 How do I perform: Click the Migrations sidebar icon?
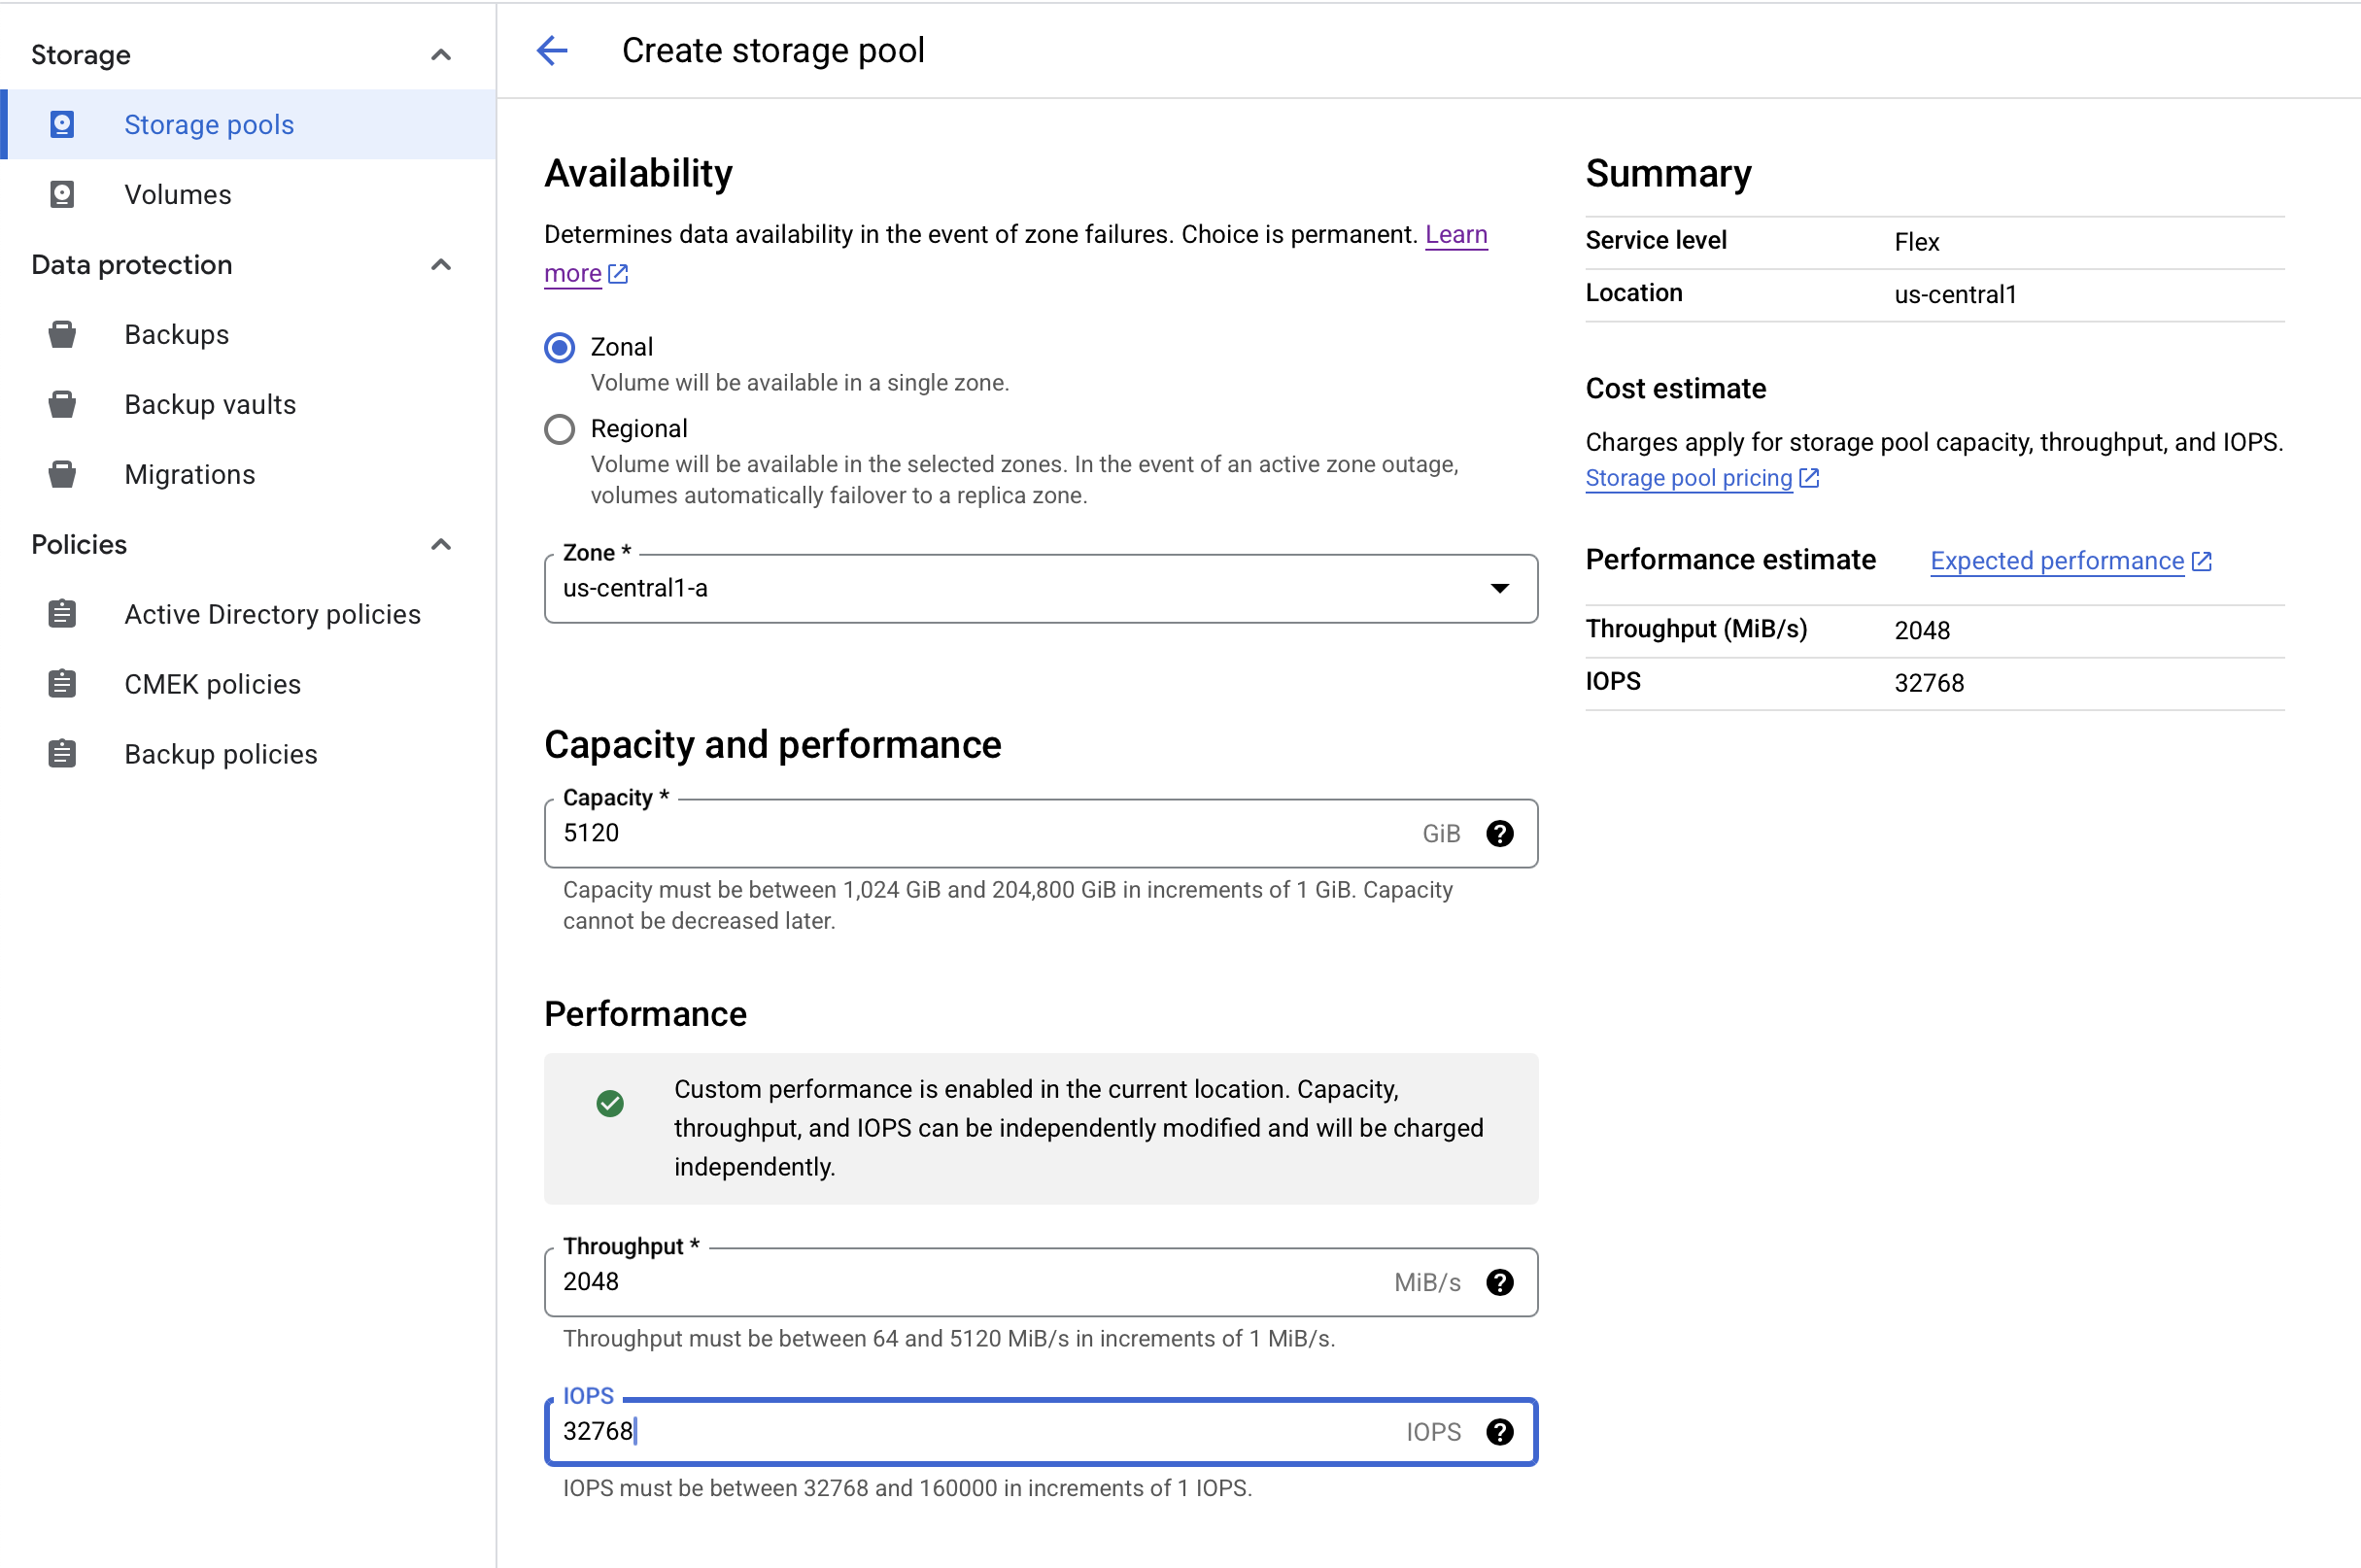pos(62,474)
